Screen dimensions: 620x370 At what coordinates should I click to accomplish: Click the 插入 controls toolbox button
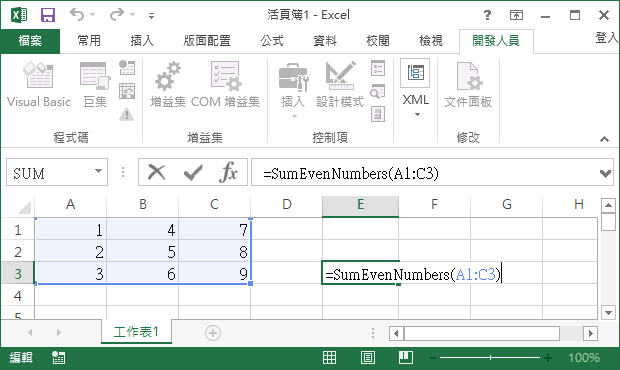[293, 89]
